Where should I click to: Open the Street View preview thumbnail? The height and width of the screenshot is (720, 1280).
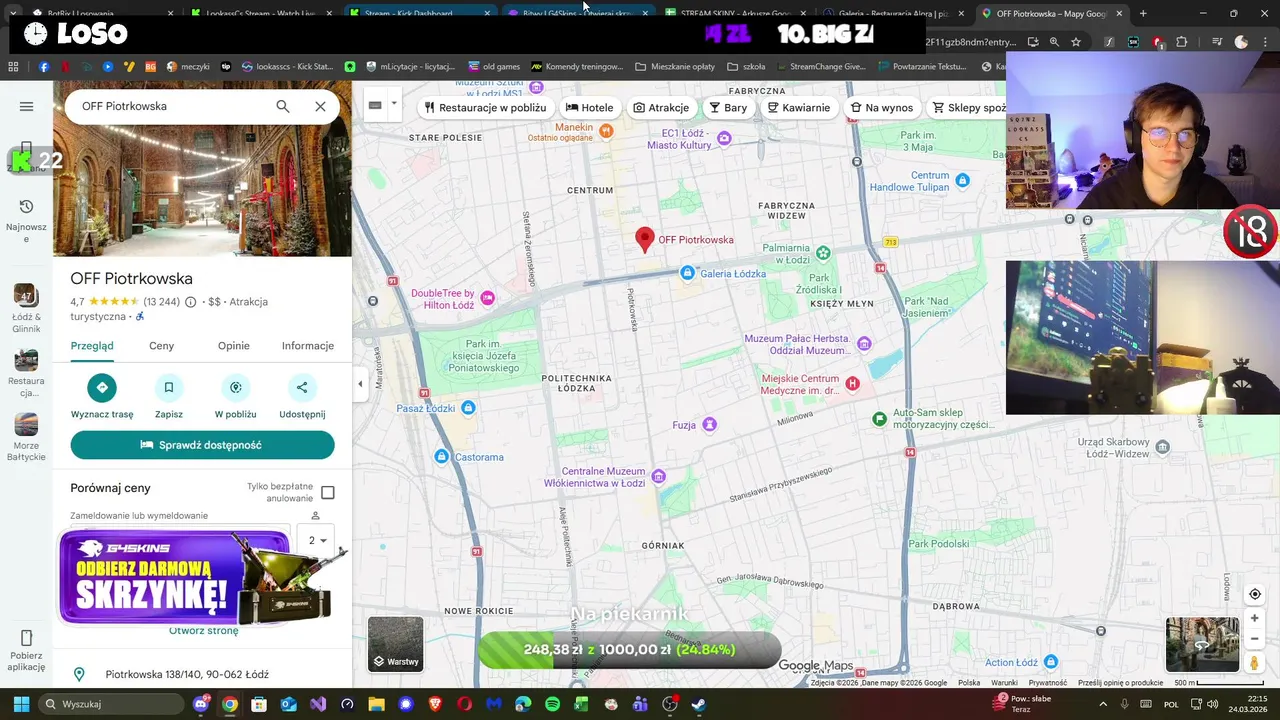[x=1203, y=645]
